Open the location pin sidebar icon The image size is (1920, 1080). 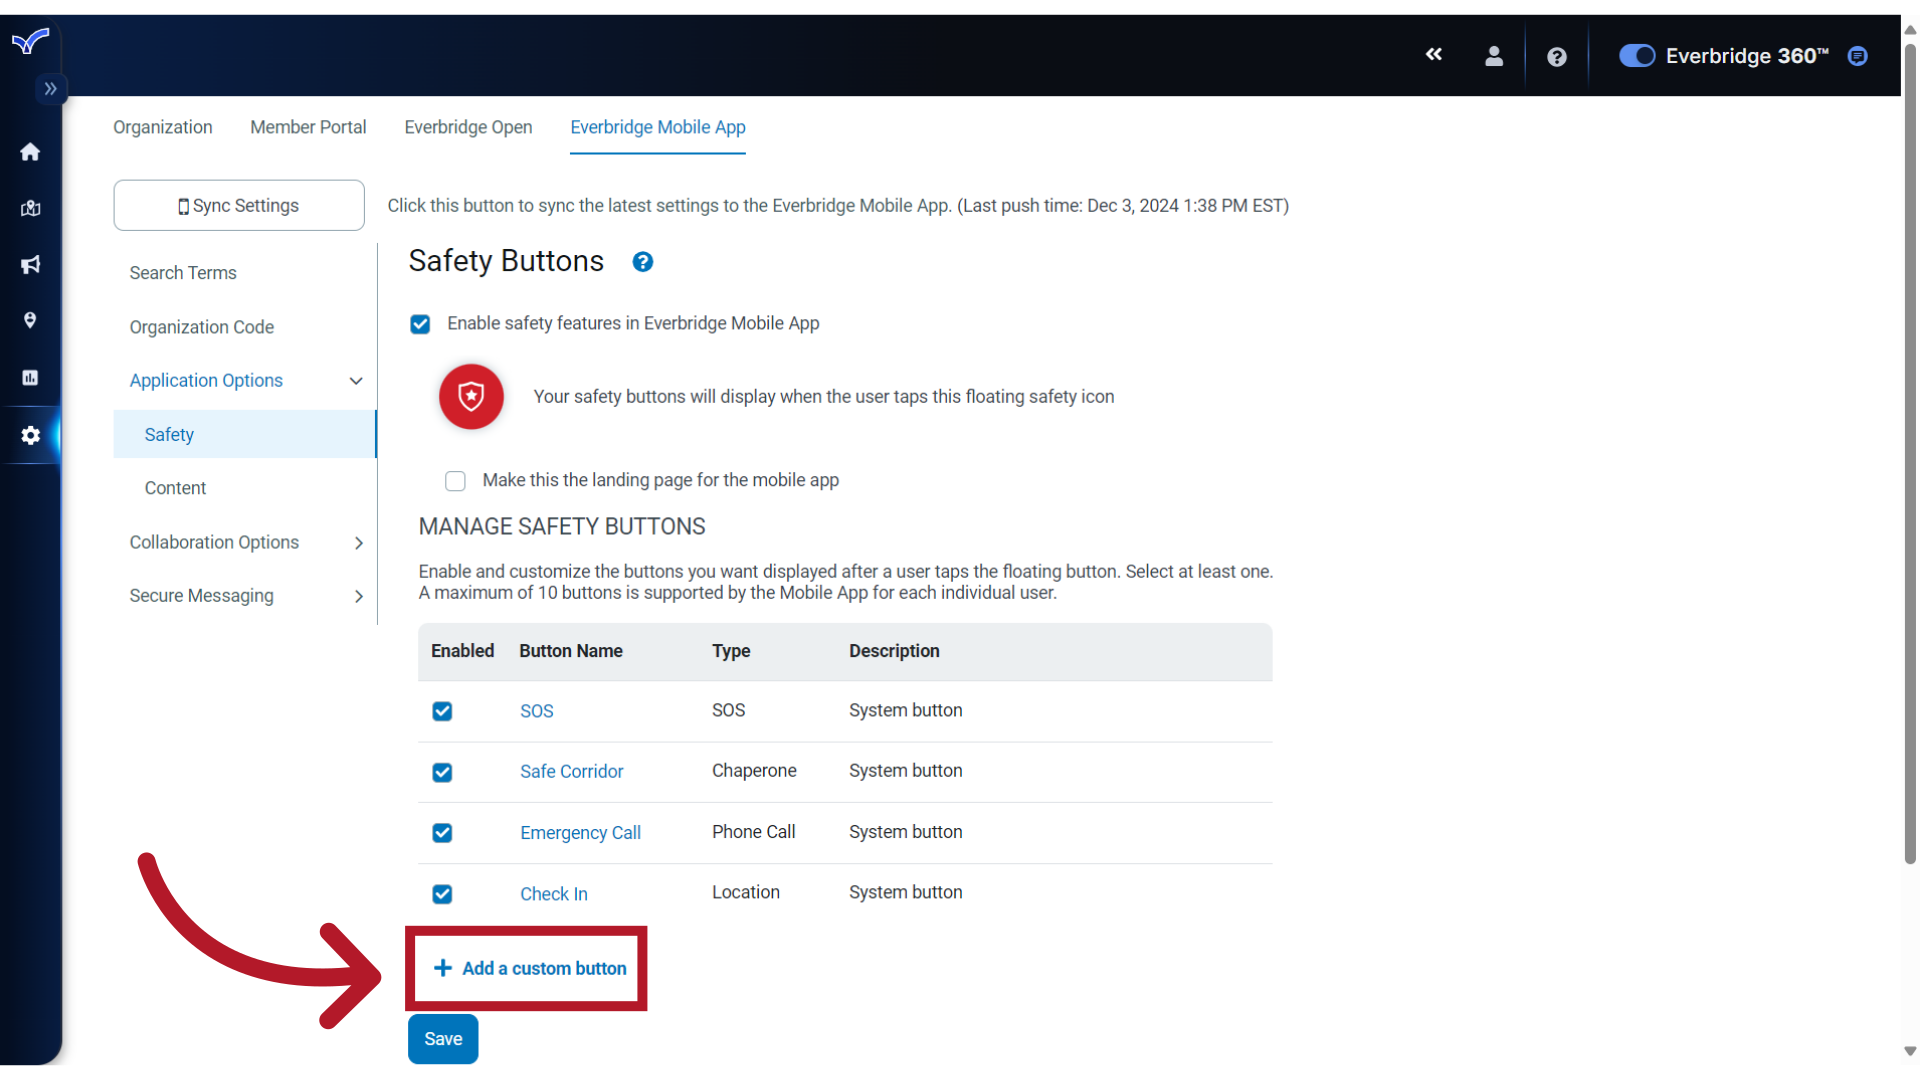point(30,321)
